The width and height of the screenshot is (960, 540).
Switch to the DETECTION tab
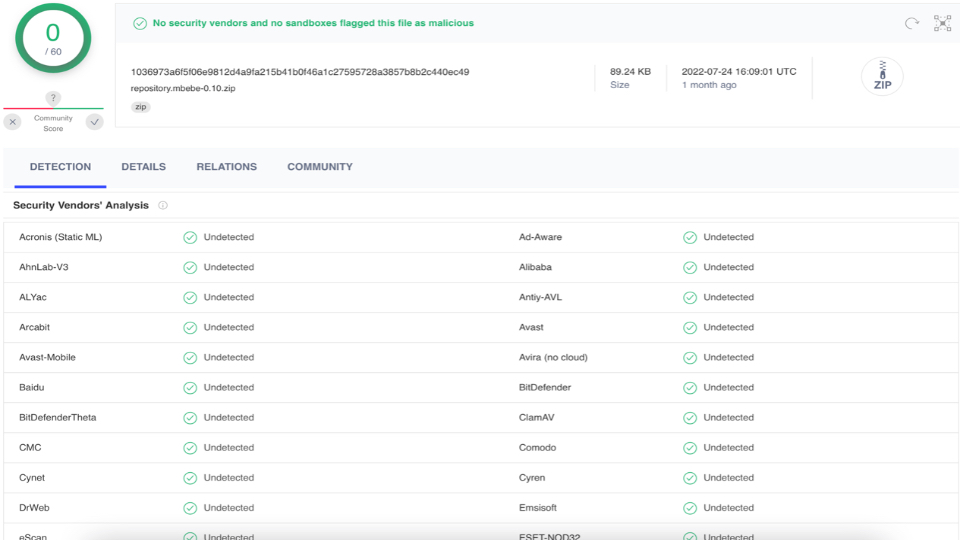point(60,167)
